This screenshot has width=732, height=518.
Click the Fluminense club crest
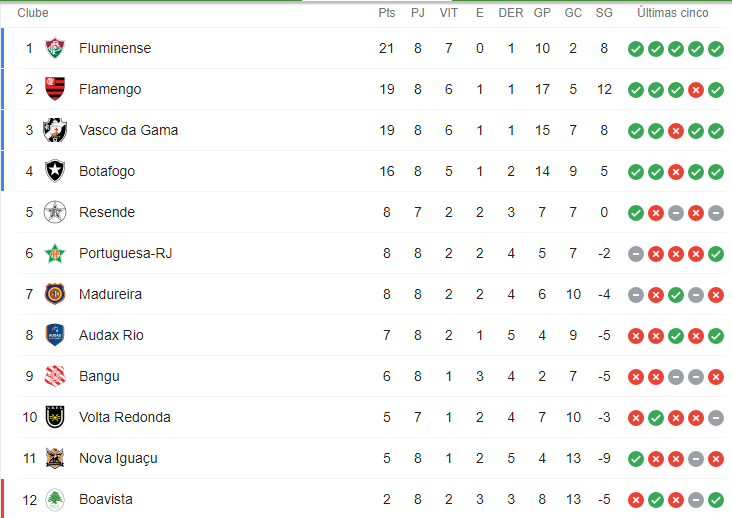(55, 48)
